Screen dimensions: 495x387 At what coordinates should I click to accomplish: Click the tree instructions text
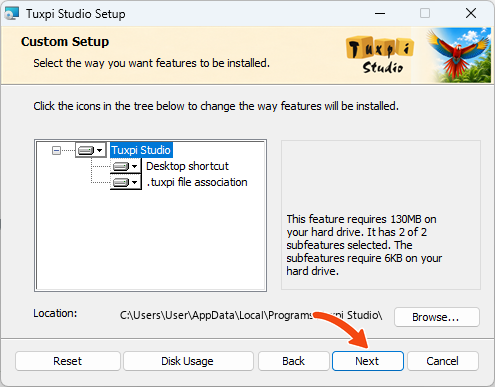(x=216, y=106)
